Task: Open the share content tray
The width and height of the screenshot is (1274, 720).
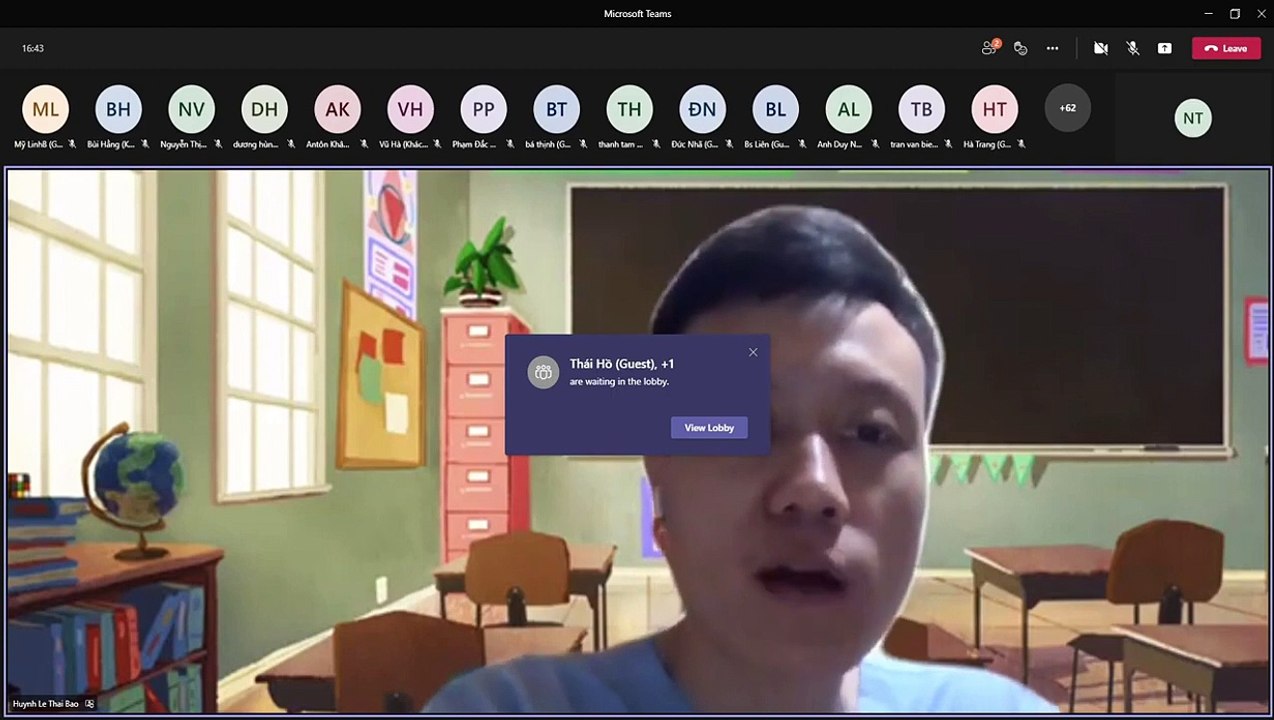Action: (1165, 48)
